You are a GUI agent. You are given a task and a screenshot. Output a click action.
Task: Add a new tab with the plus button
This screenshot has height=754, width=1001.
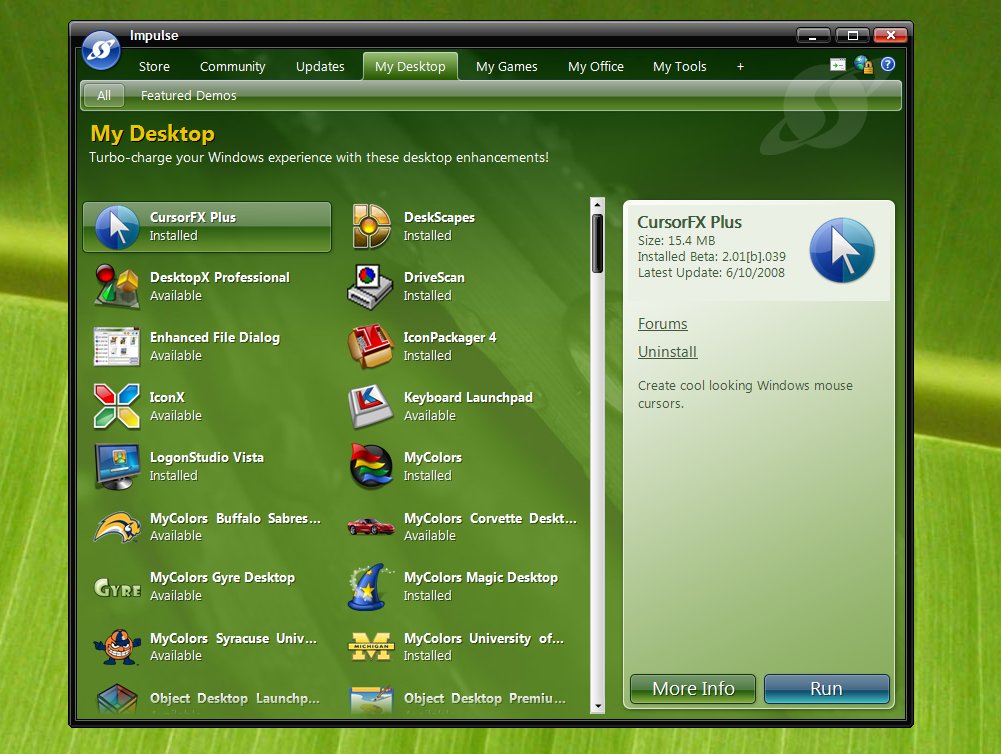(740, 66)
